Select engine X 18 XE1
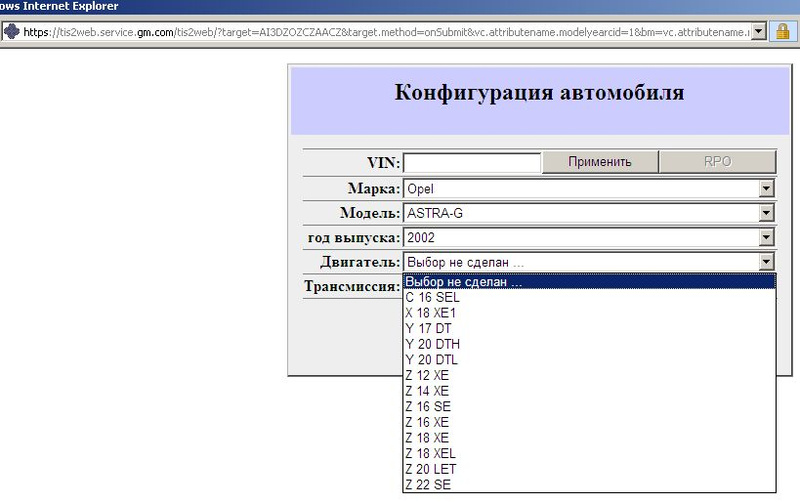This screenshot has height=502, width=800. [x=589, y=313]
